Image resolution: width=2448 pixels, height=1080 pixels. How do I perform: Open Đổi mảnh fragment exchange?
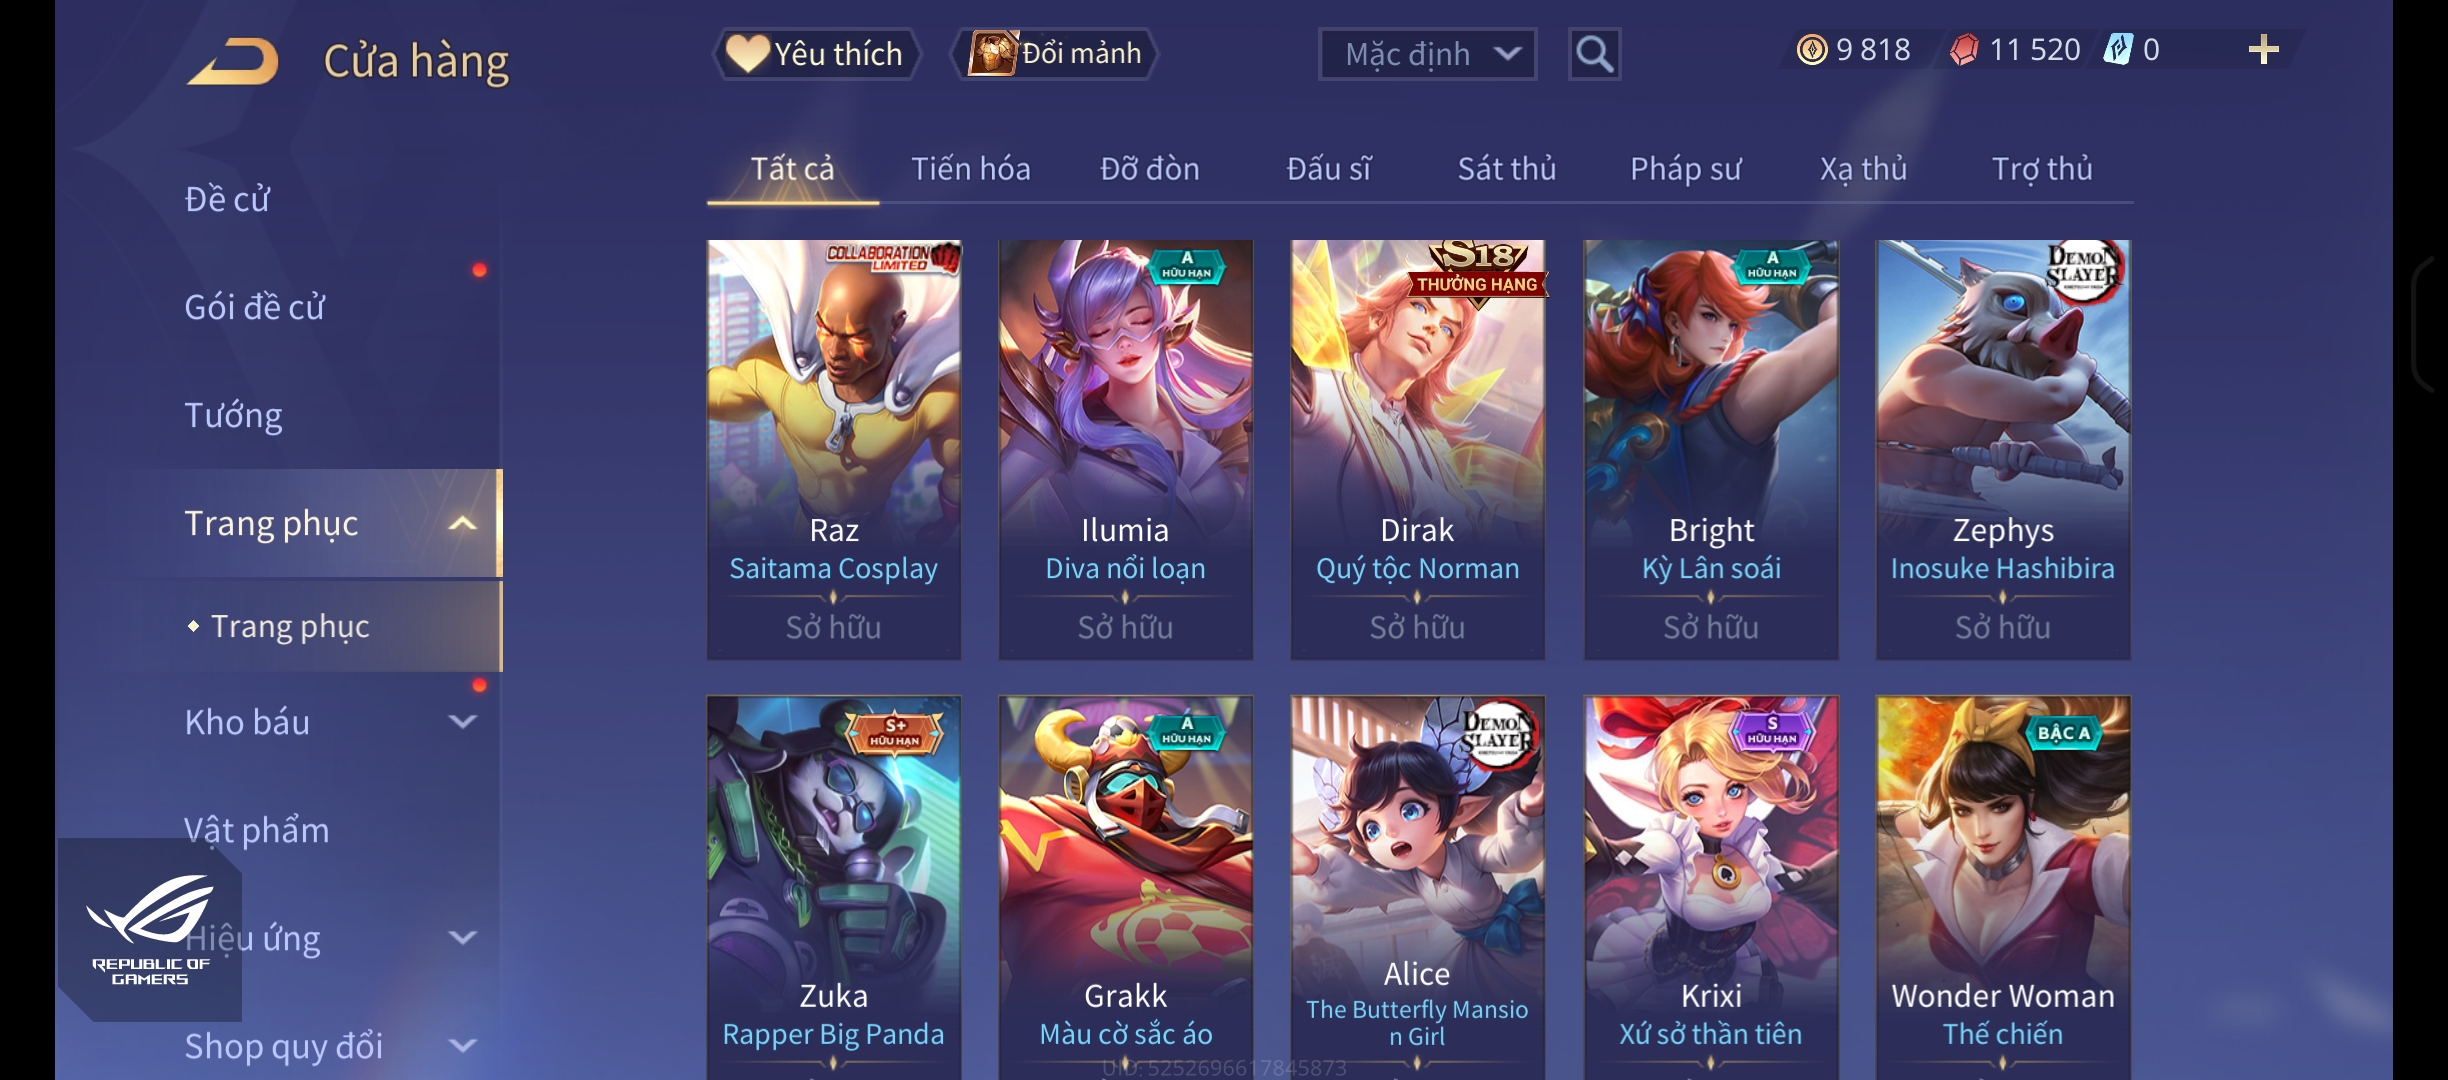pyautogui.click(x=1055, y=54)
